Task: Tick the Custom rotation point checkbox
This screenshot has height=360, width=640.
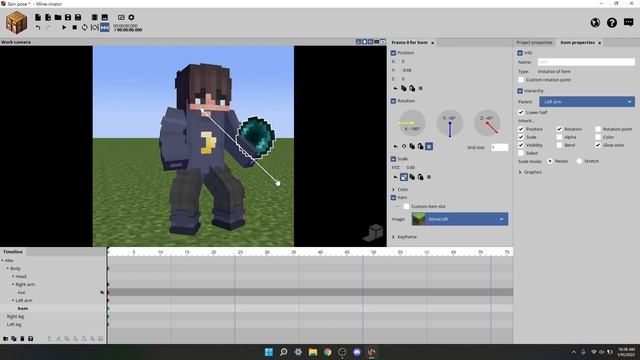Action: coord(521,80)
